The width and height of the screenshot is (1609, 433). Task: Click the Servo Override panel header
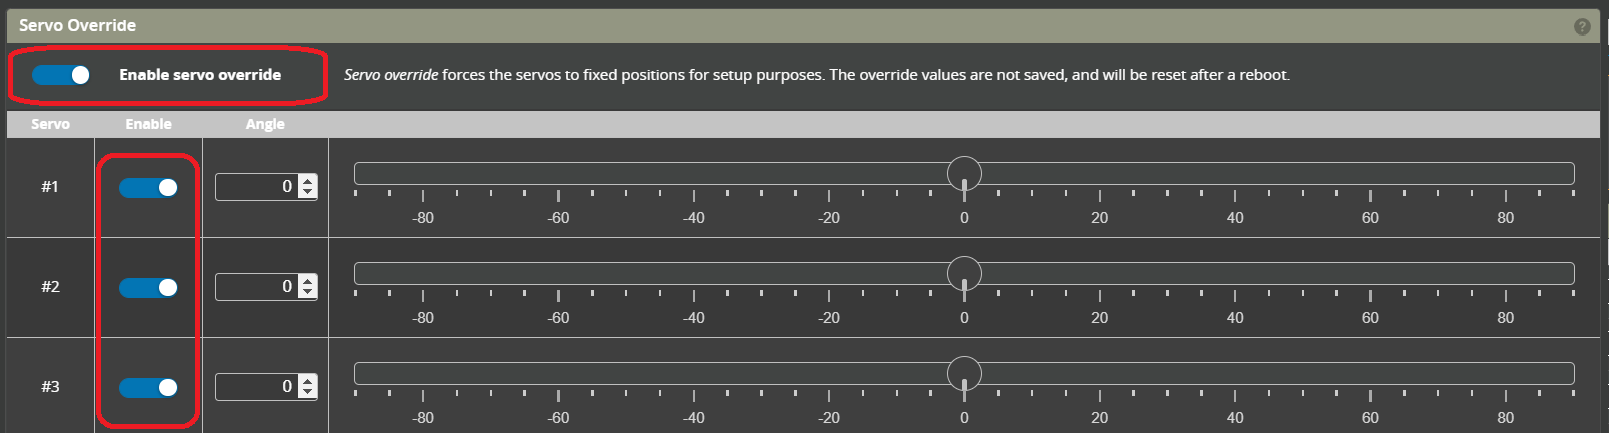700,26
